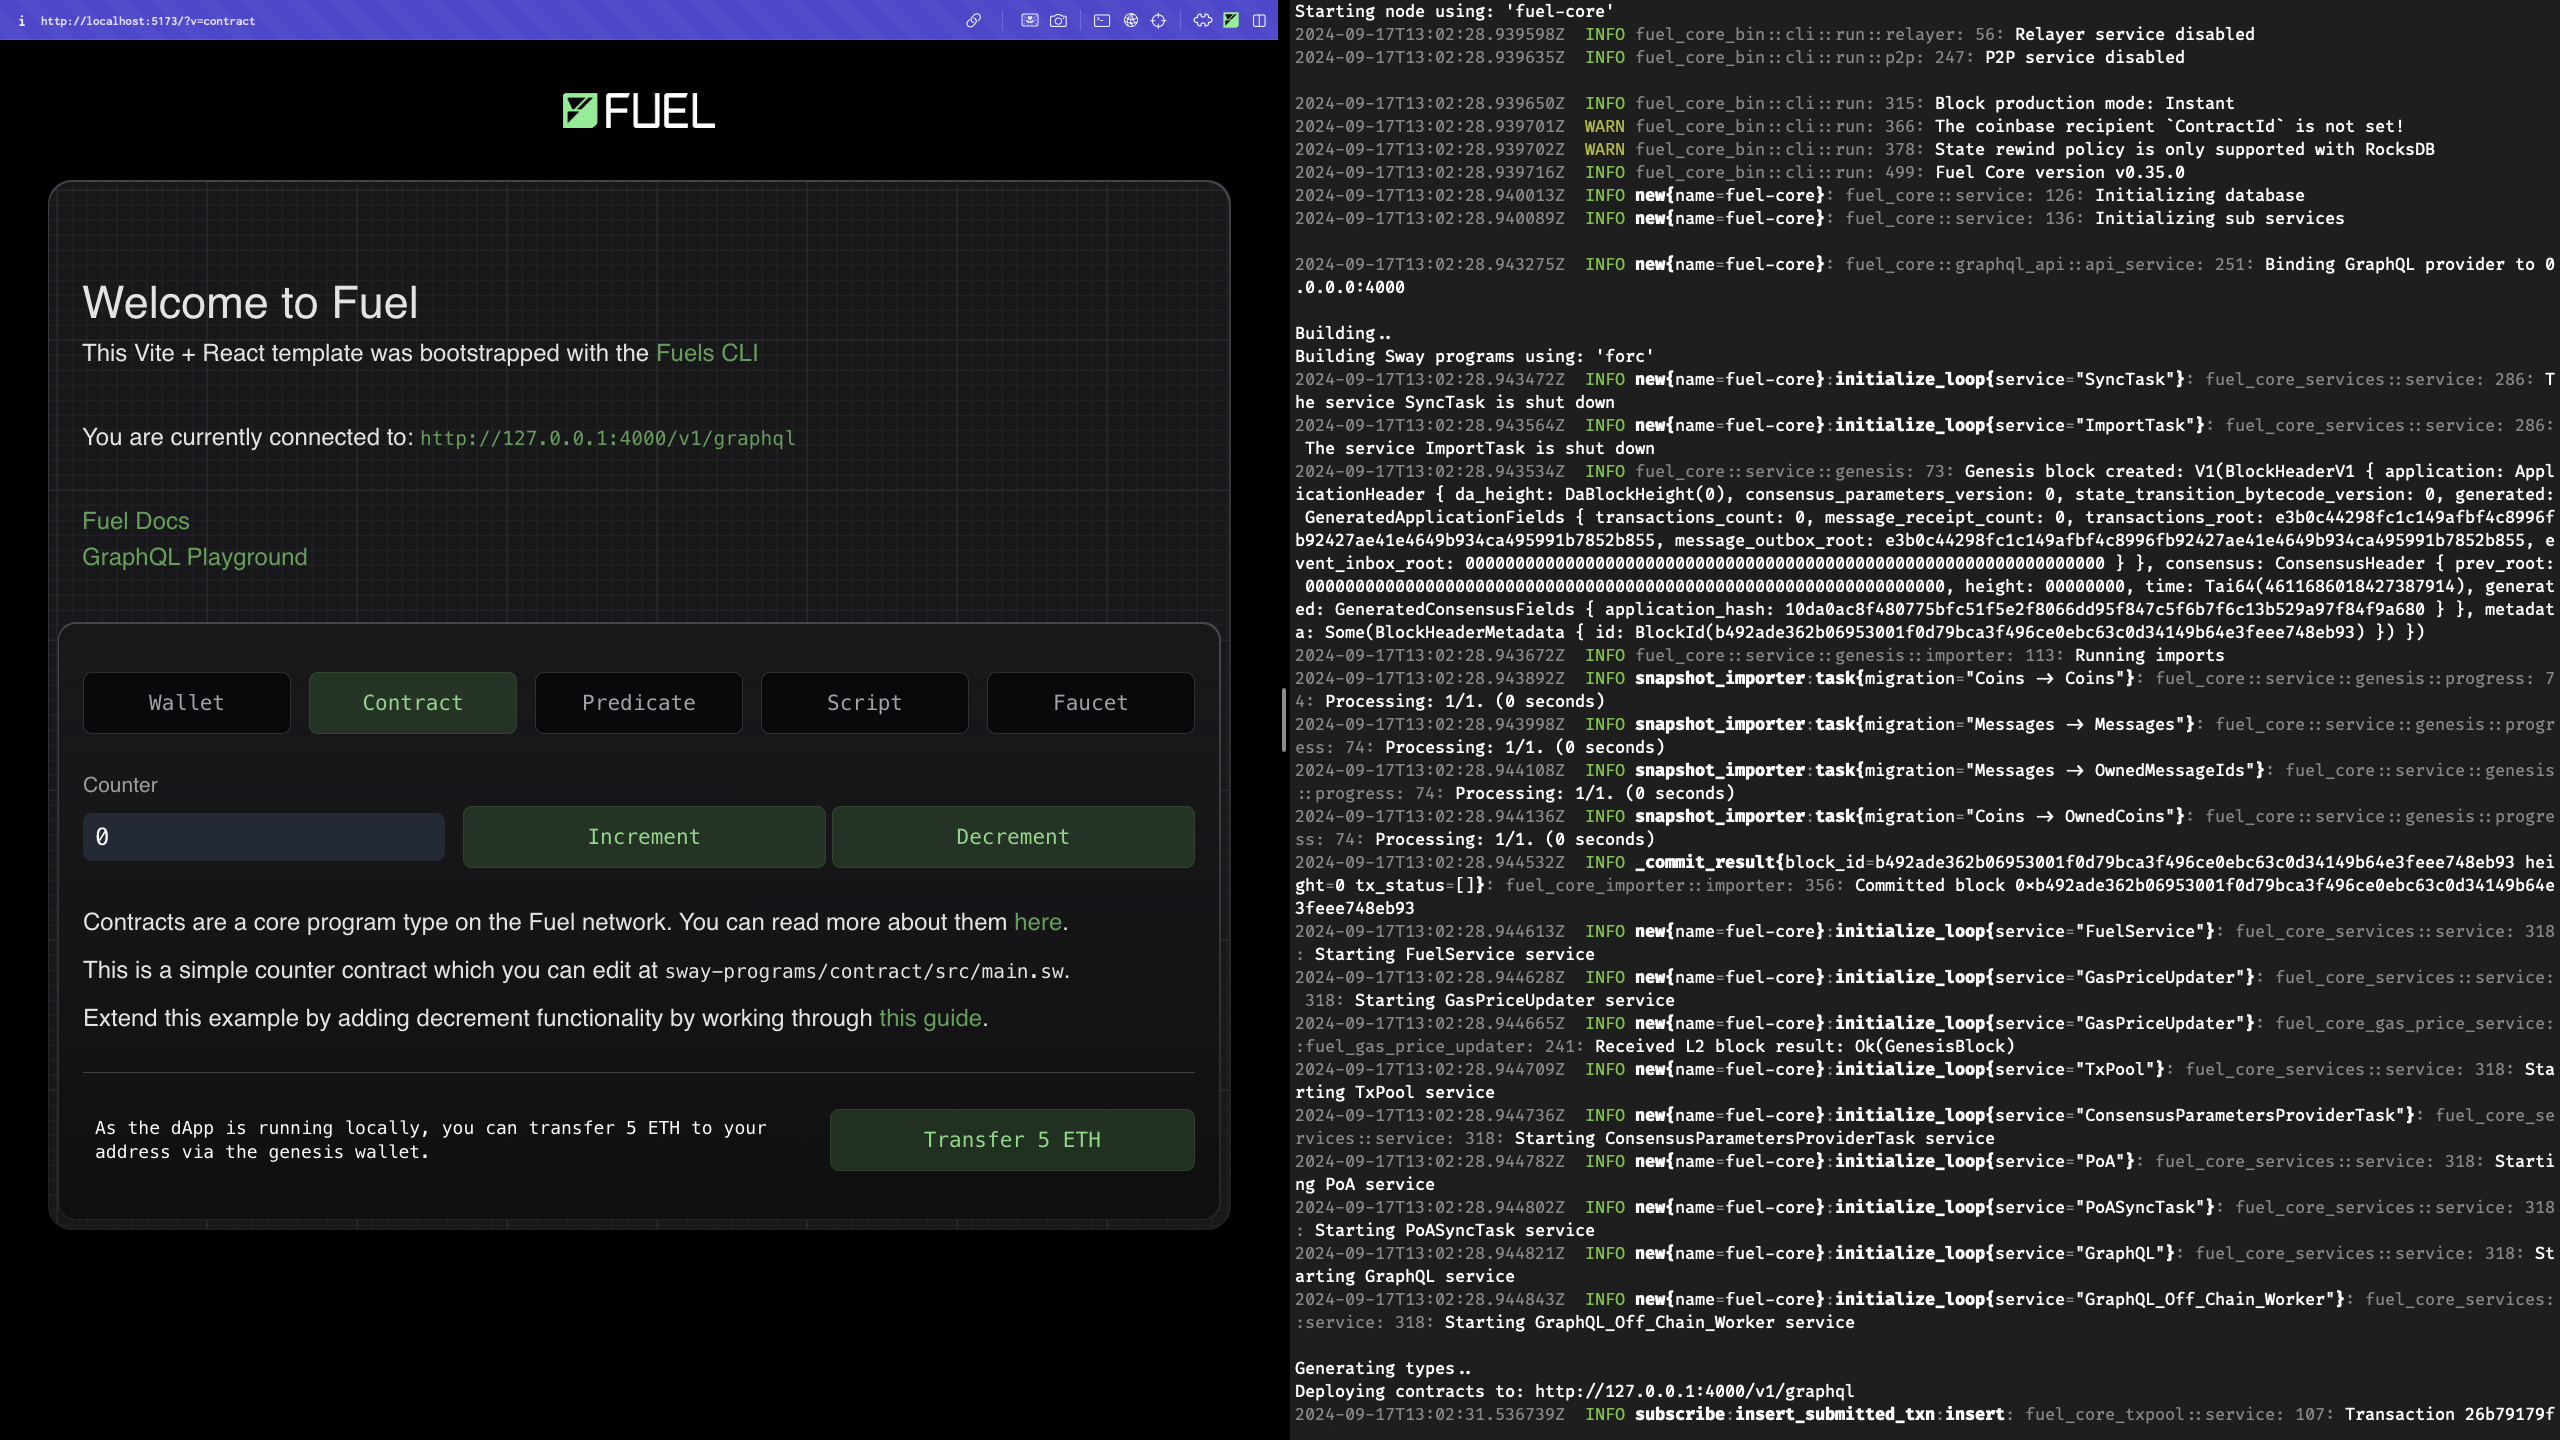Viewport: 2560px width, 1440px height.
Task: Click the sway-programs/contract/src/main.sw path text
Action: 864,971
